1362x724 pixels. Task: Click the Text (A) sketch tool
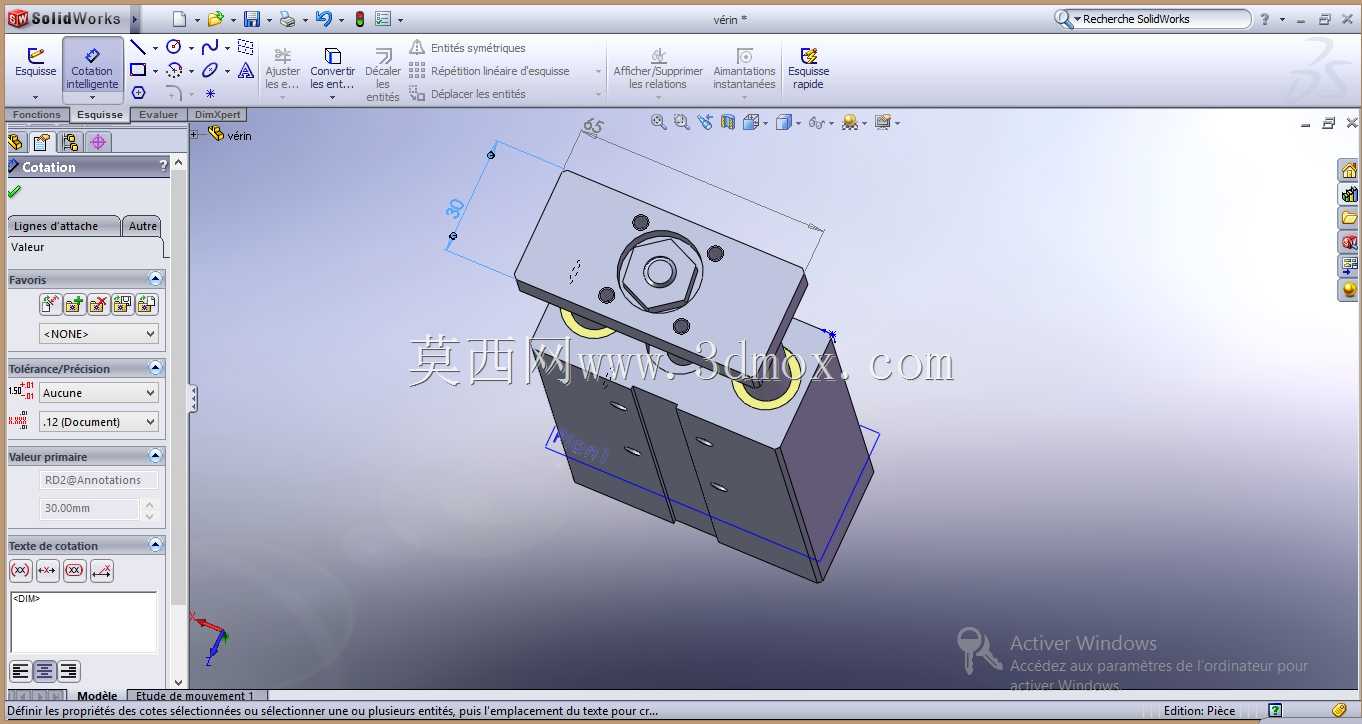[x=246, y=70]
